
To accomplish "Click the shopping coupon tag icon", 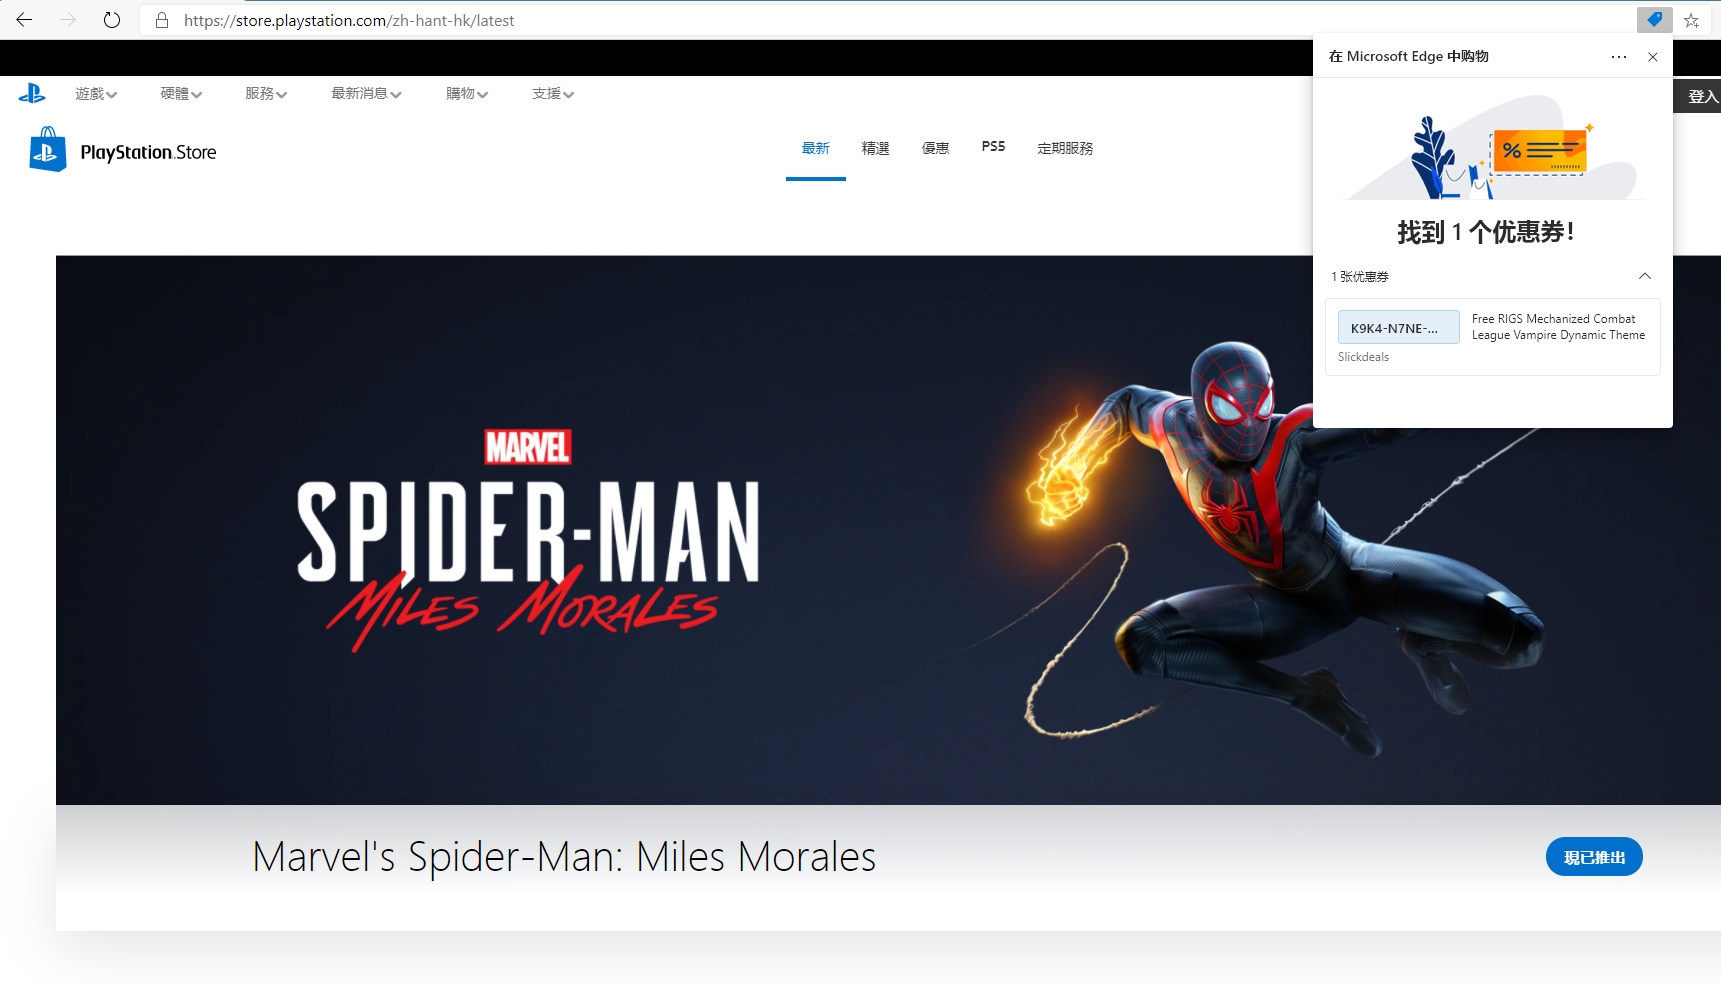I will [x=1654, y=20].
